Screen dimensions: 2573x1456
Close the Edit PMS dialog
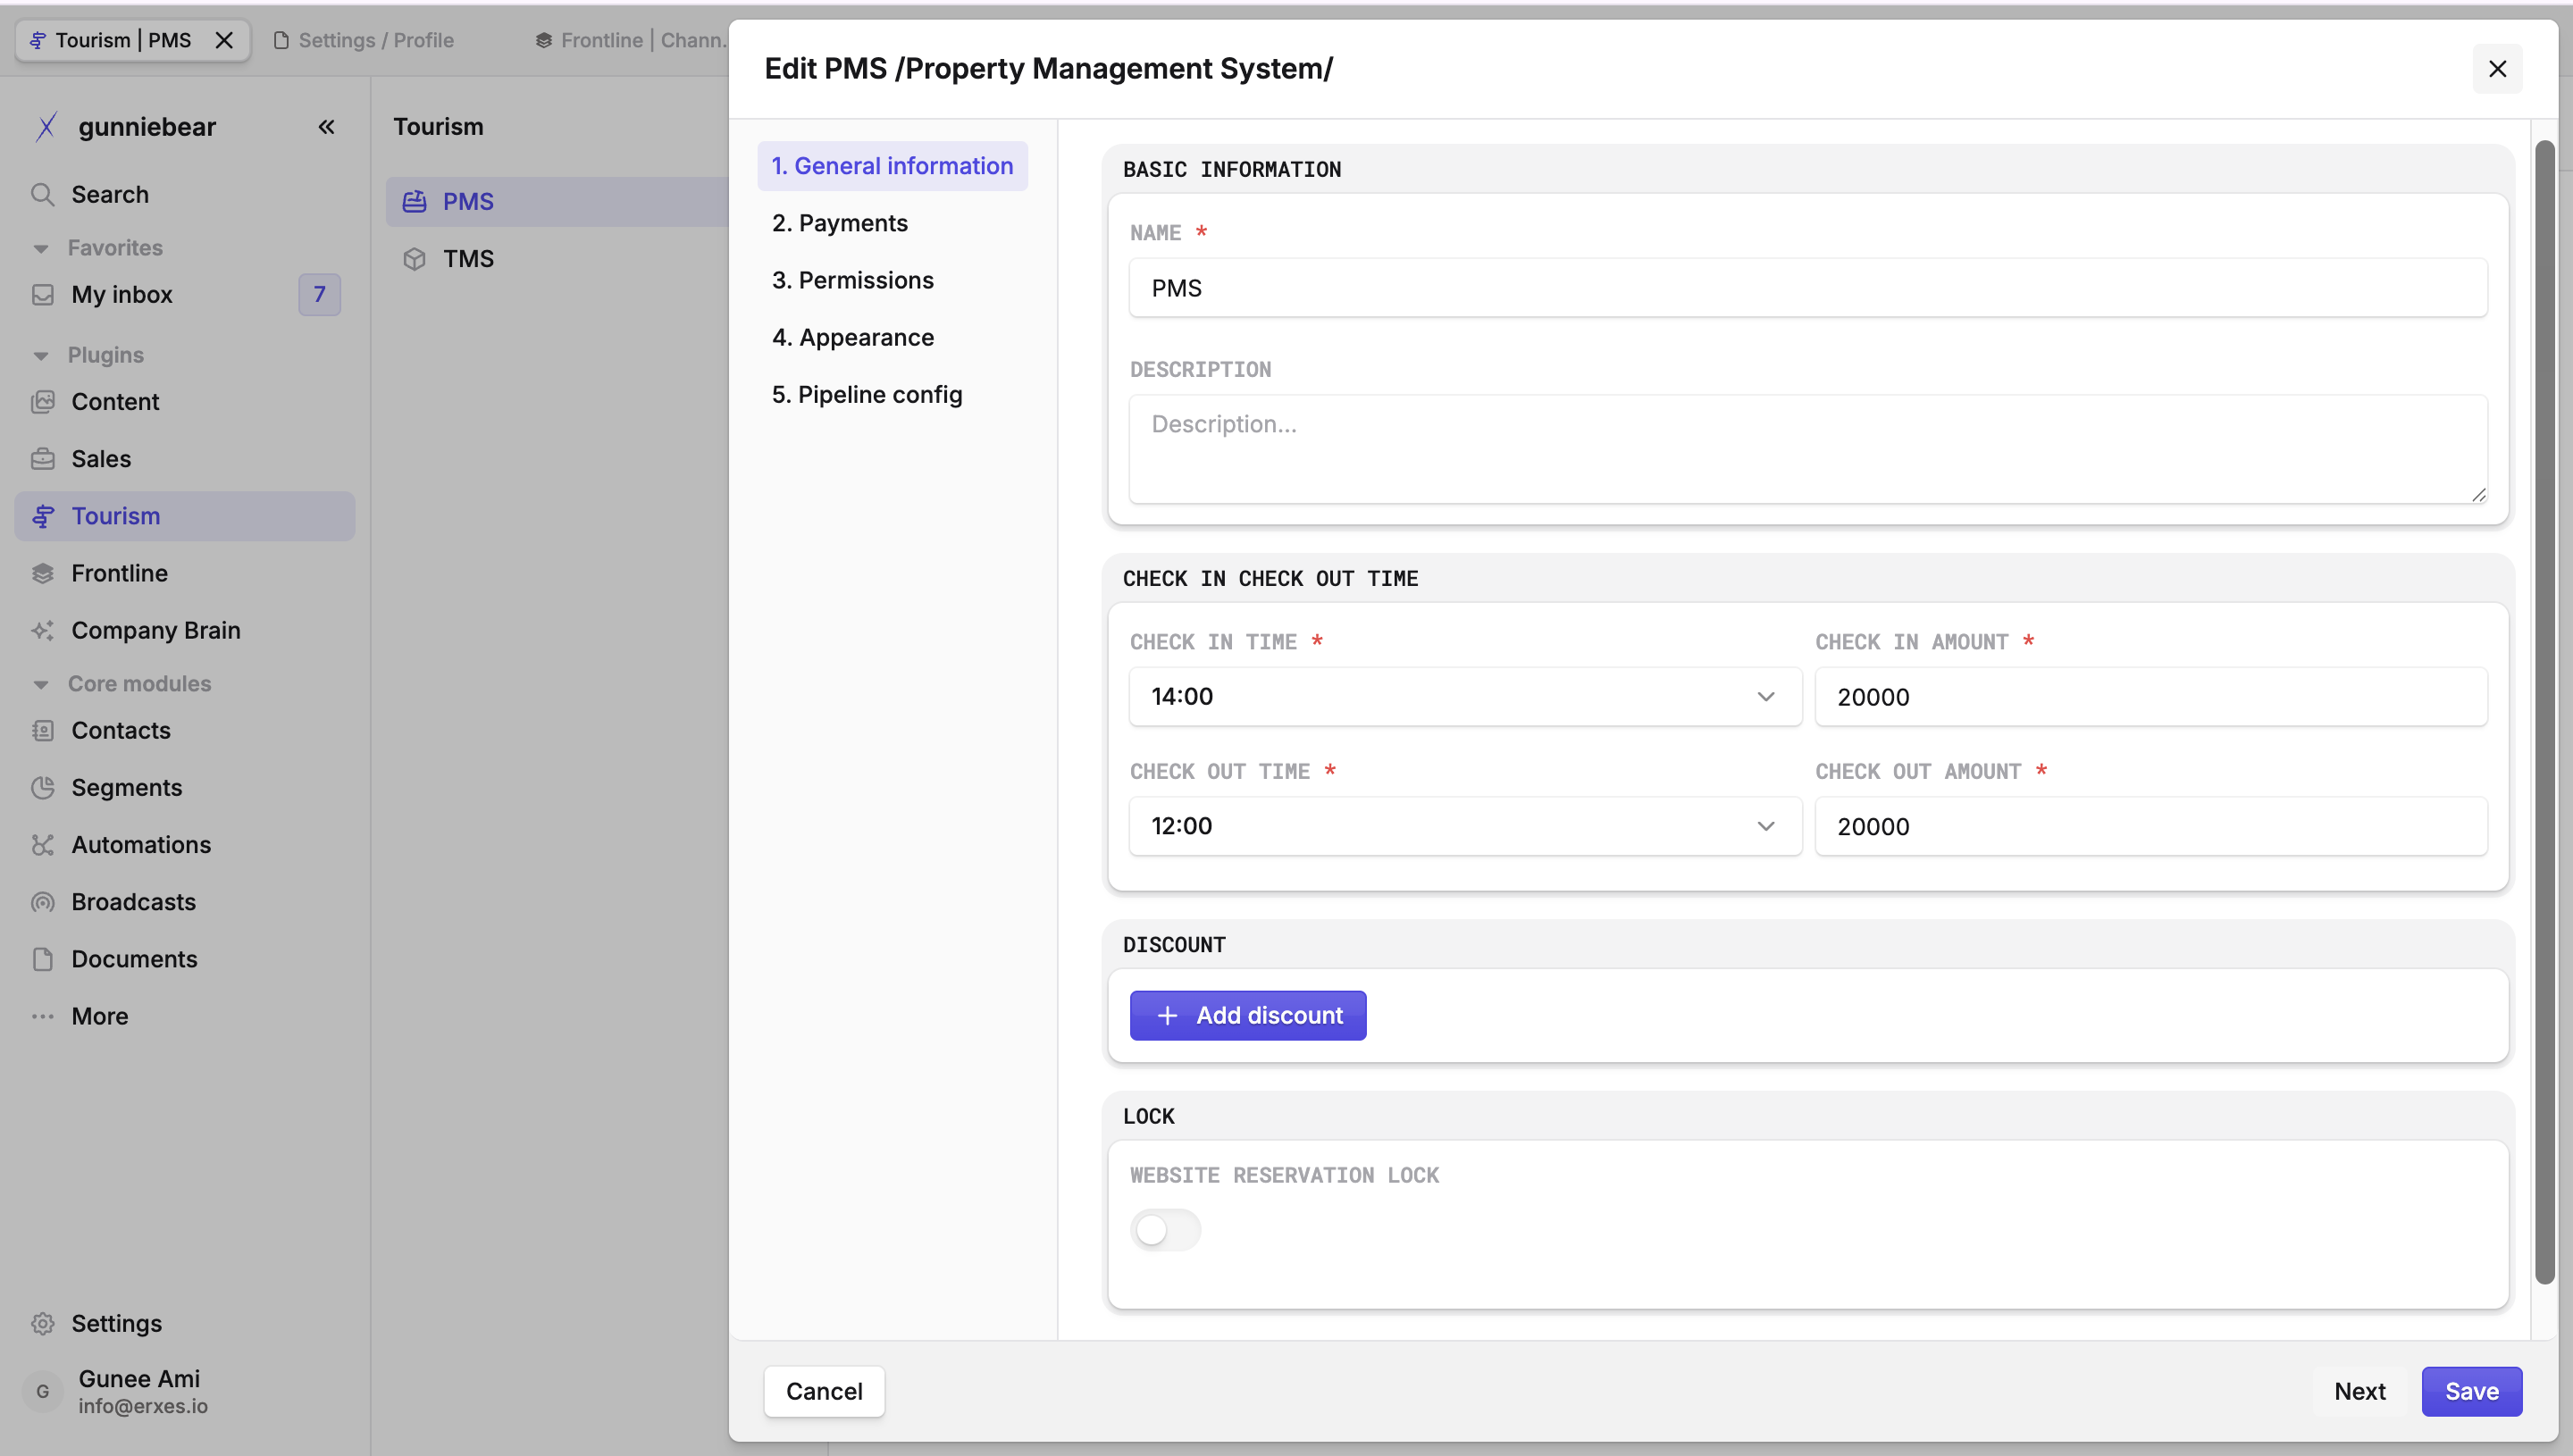tap(2497, 69)
